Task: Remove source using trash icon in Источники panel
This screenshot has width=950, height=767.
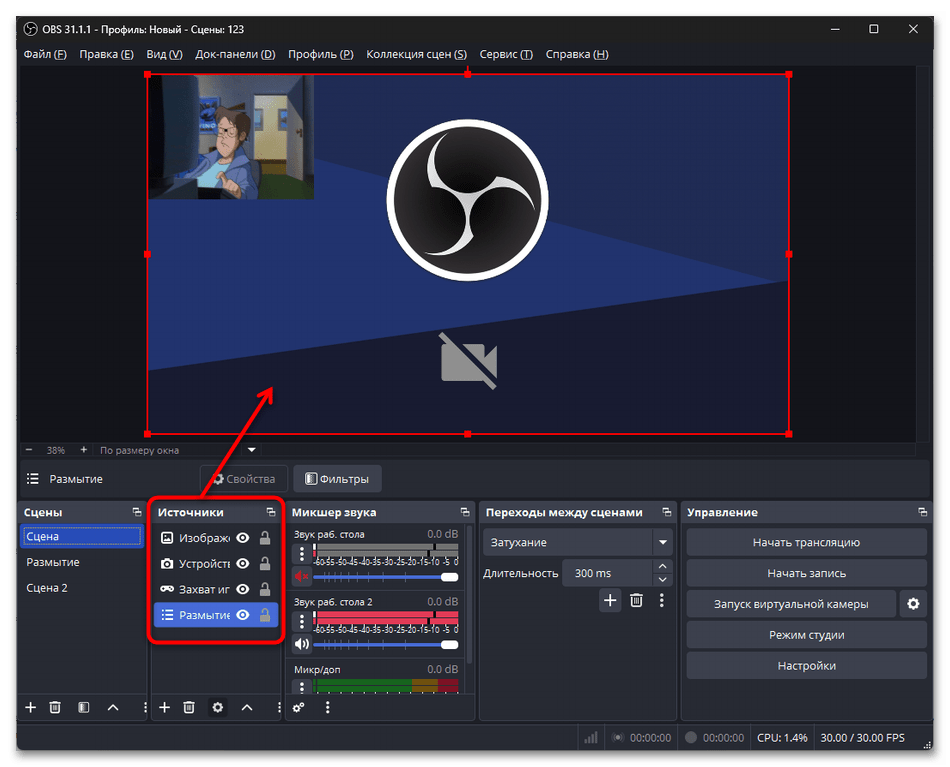Action: point(189,707)
